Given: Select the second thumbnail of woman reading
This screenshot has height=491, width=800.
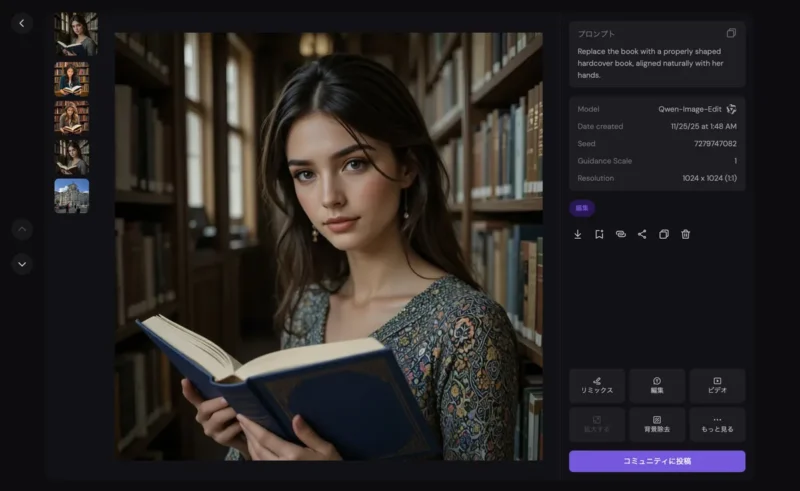Looking at the screenshot, I should tap(71, 79).
